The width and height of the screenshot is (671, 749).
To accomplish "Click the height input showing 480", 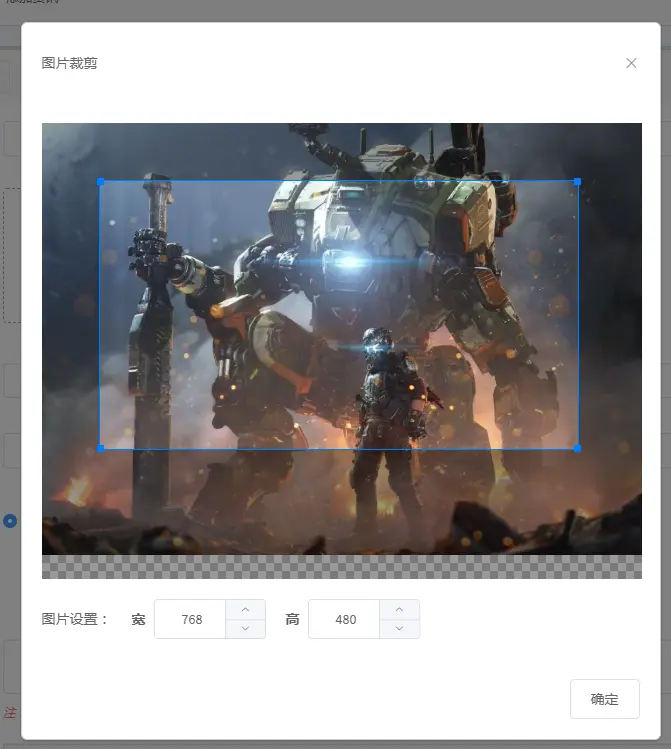I will tap(344, 619).
